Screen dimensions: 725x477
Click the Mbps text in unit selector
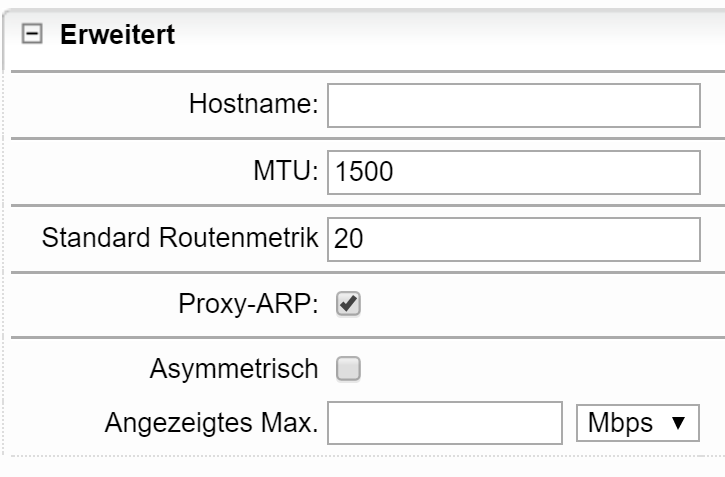pos(620,423)
